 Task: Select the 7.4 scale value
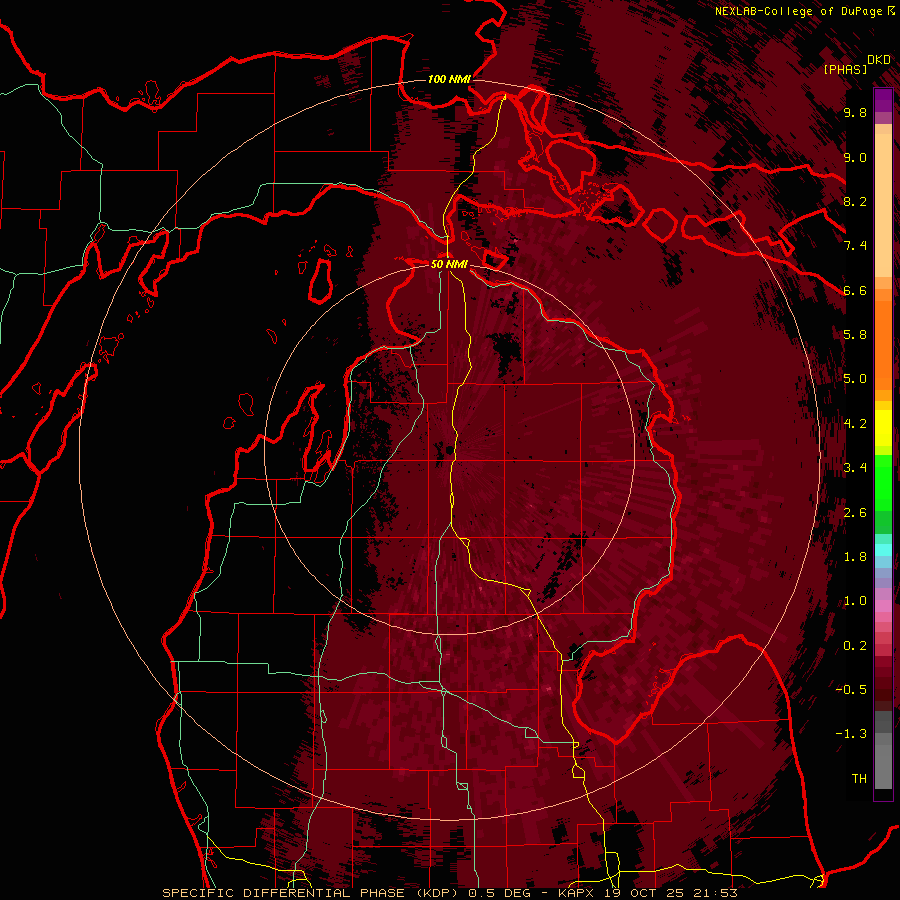click(855, 246)
